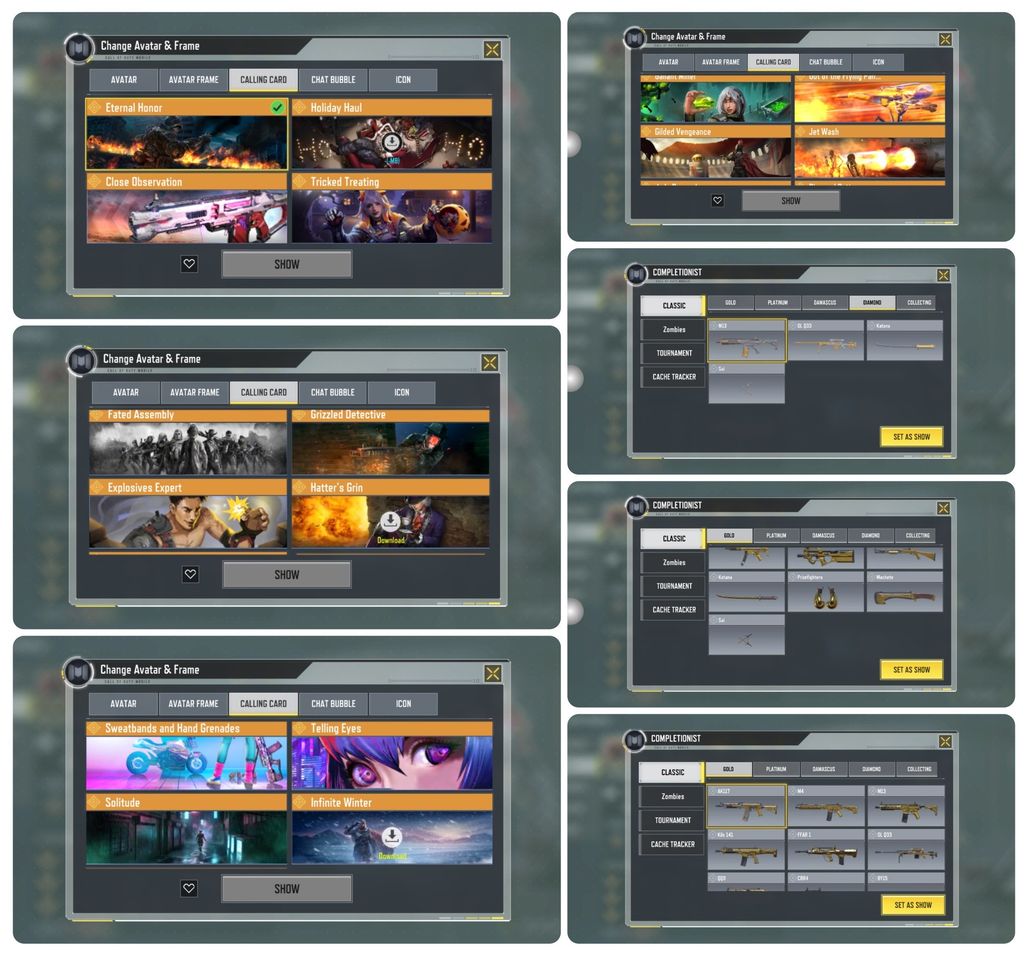Click SET AS SHOW in the Prizefighters window
The height and width of the screenshot is (956, 1028).
tap(912, 669)
